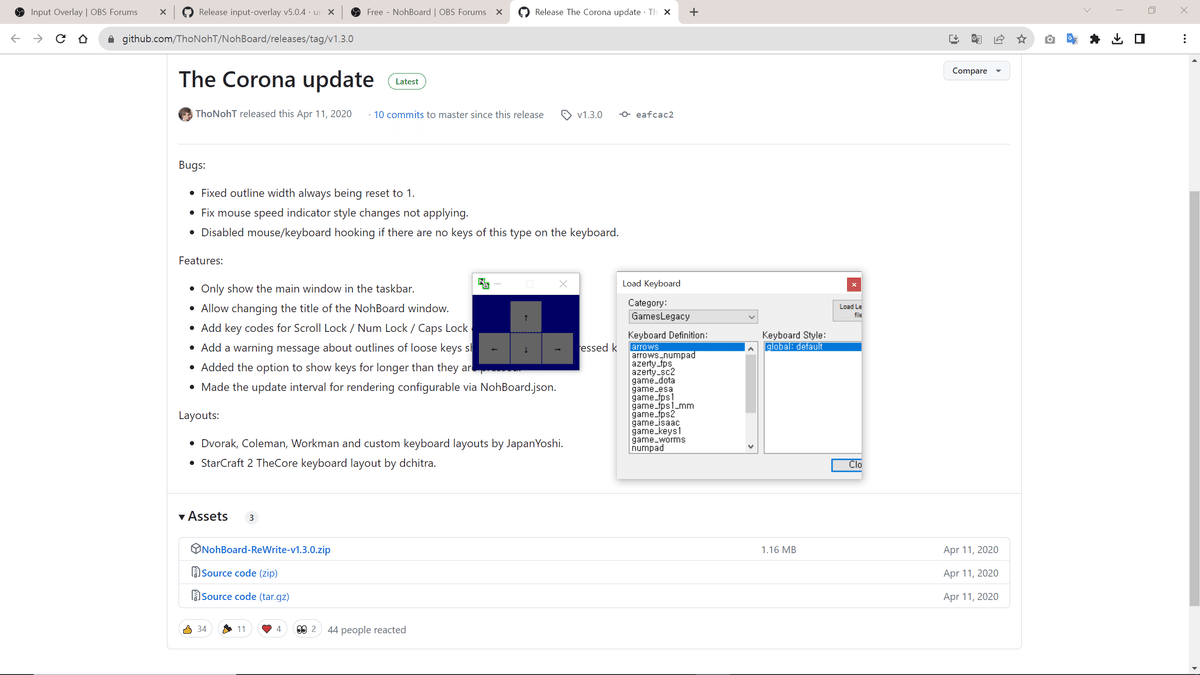The image size is (1200, 675).
Task: Click the Latest release badge
Action: (x=407, y=81)
